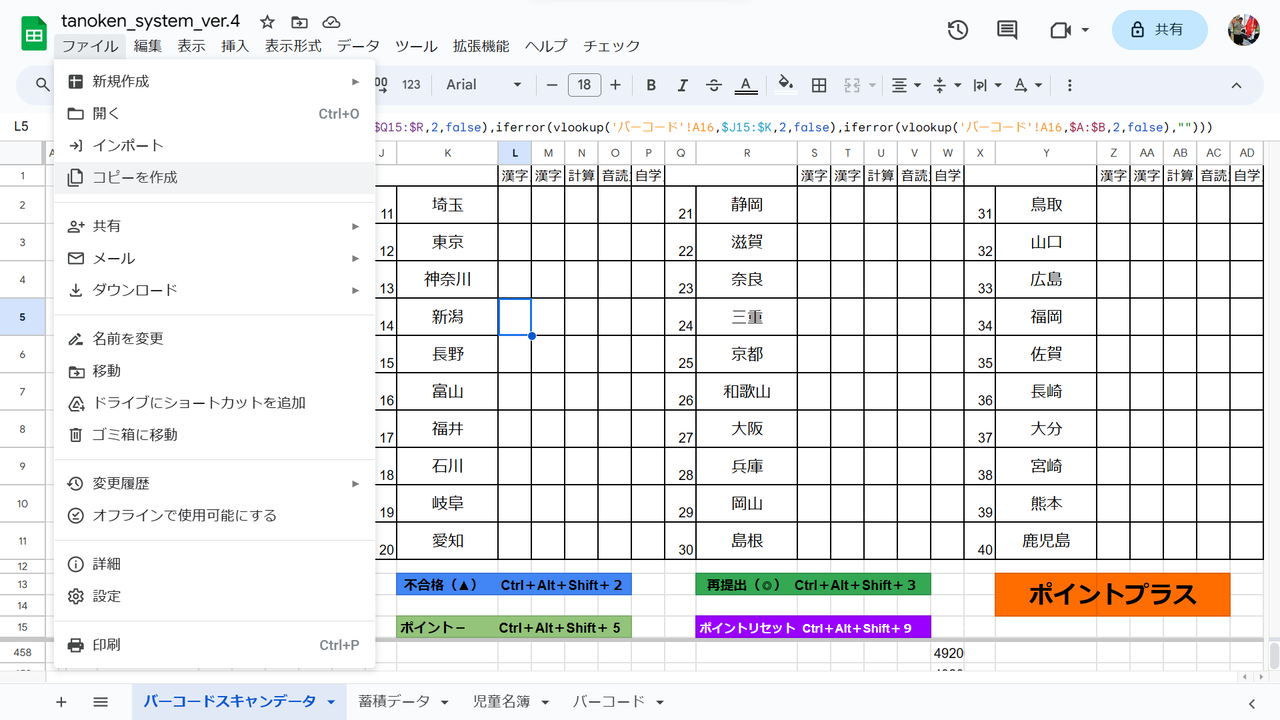Open the チェック custom menu
Viewport: 1280px width, 720px height.
click(x=612, y=46)
